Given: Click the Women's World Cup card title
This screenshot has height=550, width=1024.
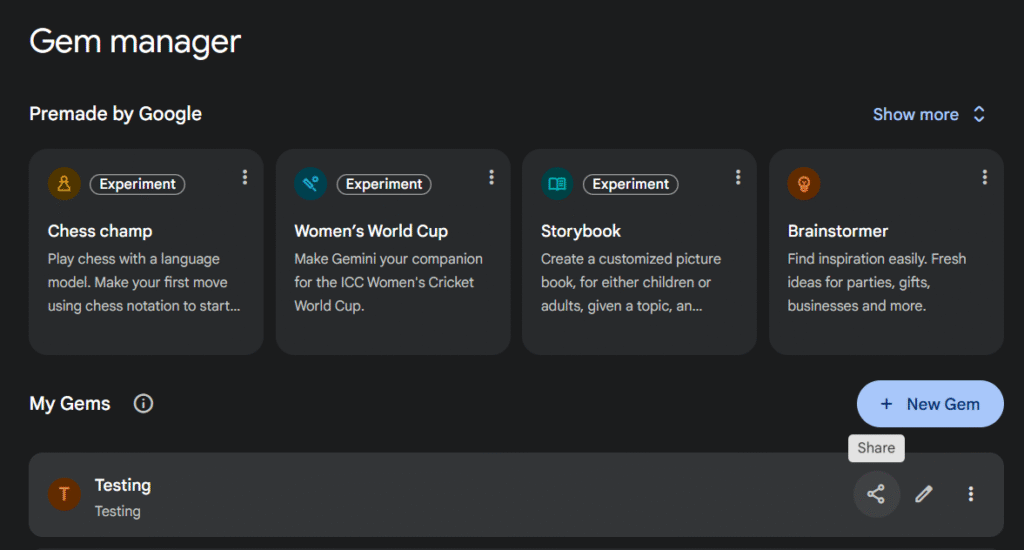Looking at the screenshot, I should [x=371, y=231].
